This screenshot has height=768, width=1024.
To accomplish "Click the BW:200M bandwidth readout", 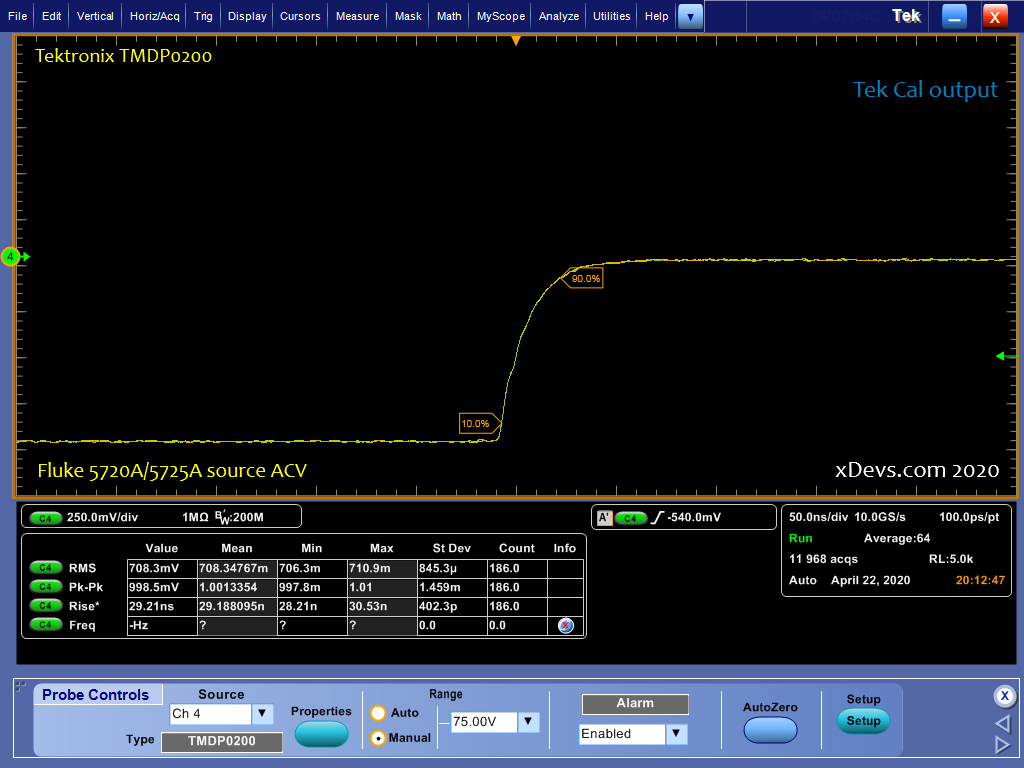I will point(239,517).
